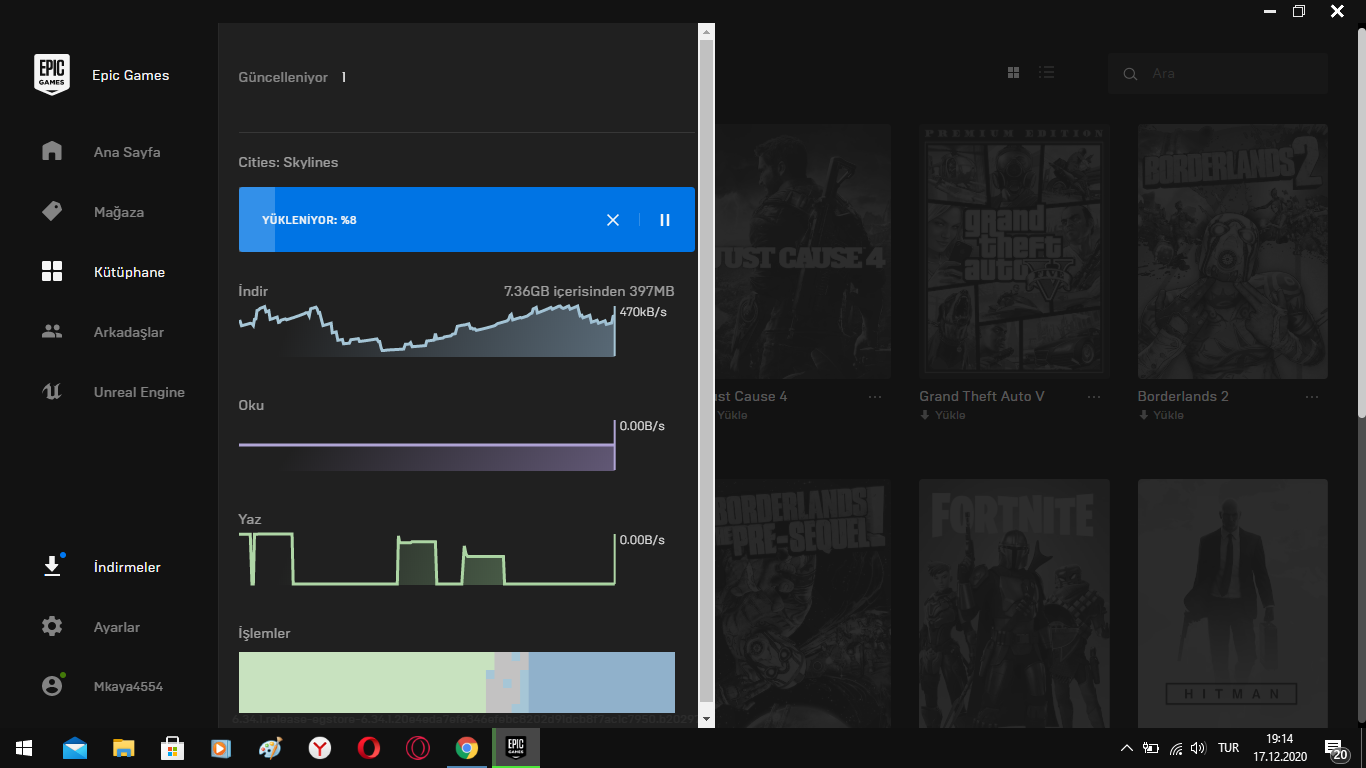Click TUR language indicator
The height and width of the screenshot is (768, 1366).
pyautogui.click(x=1229, y=748)
